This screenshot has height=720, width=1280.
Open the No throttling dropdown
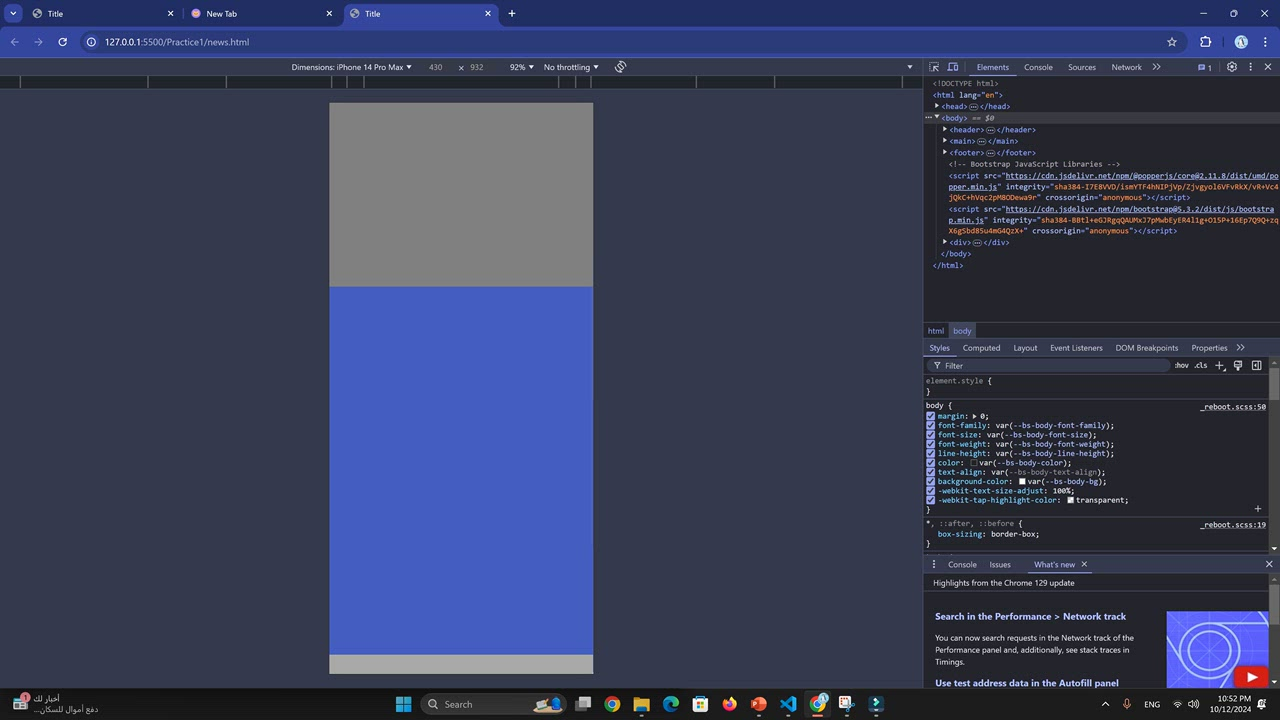[x=571, y=67]
